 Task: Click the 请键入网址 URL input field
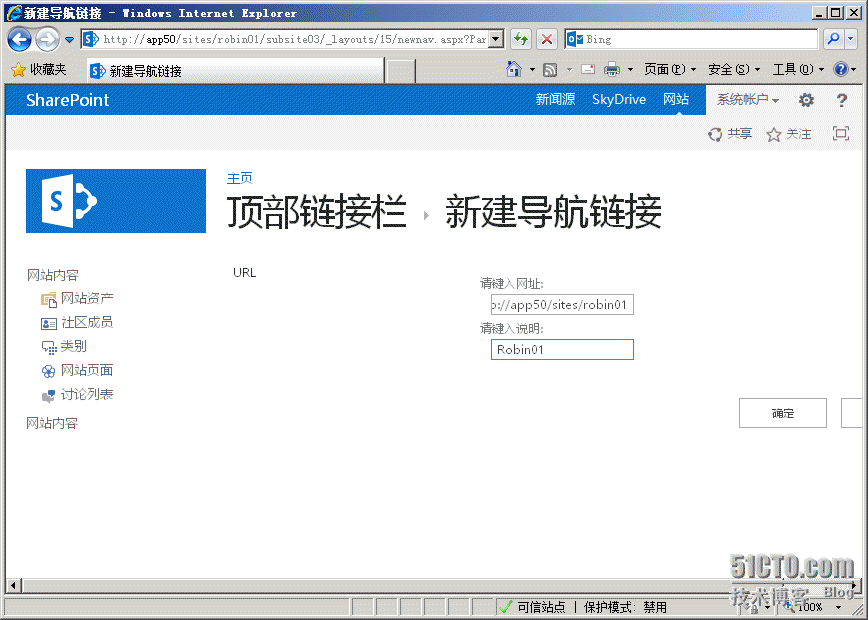[x=562, y=304]
